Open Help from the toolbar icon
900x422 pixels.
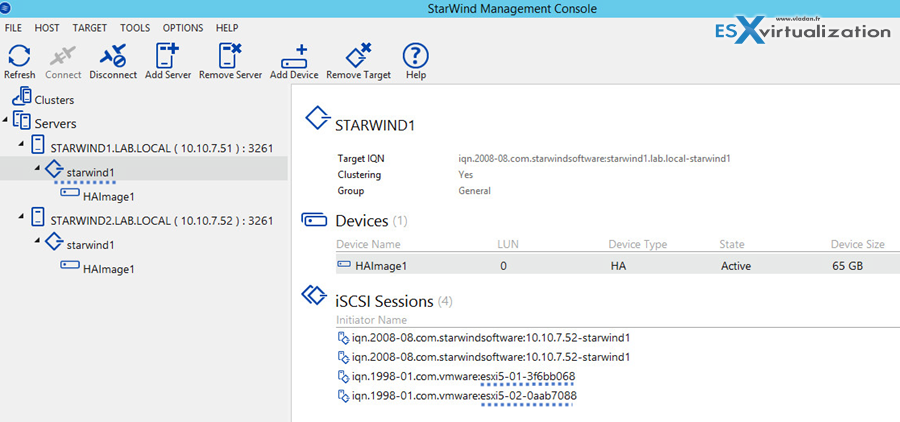point(416,56)
